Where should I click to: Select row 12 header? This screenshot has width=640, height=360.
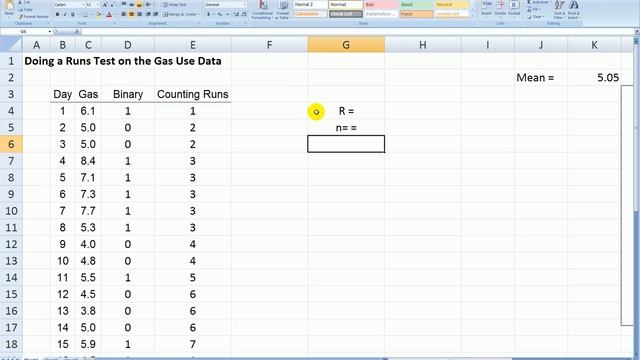pyautogui.click(x=11, y=244)
